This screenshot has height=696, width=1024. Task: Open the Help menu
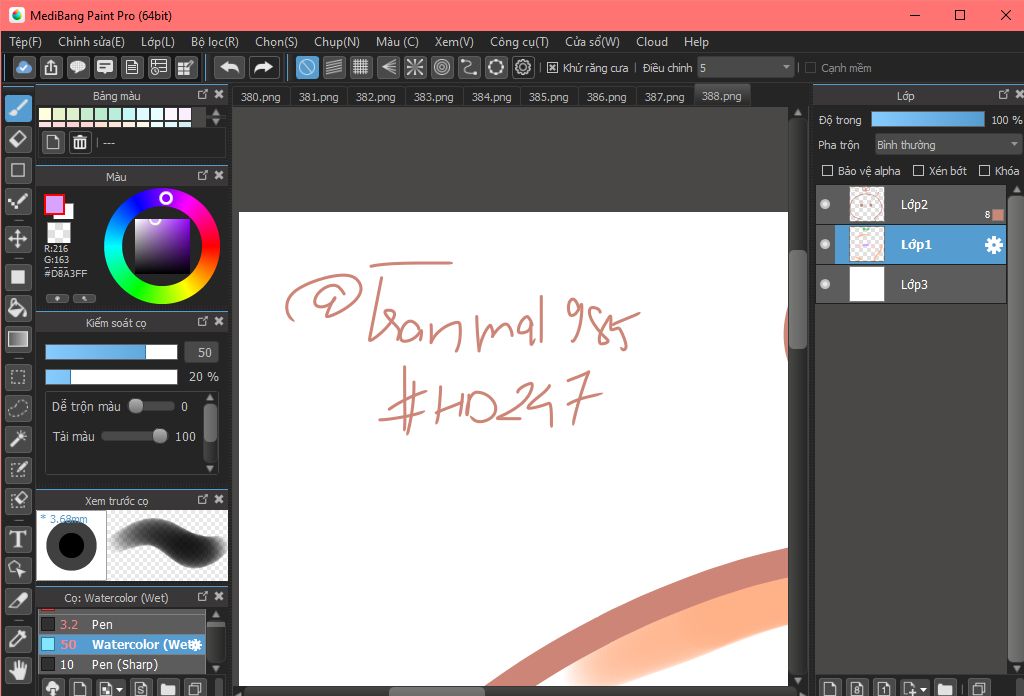click(696, 42)
